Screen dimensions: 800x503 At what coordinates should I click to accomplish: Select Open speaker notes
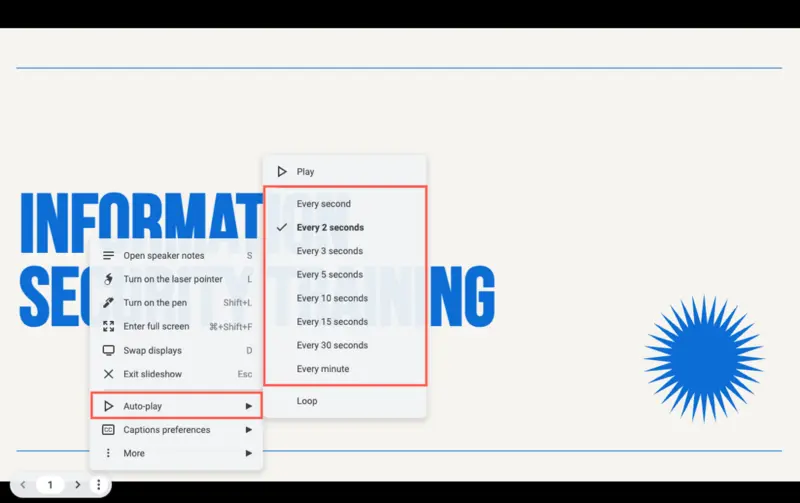pyautogui.click(x=176, y=256)
